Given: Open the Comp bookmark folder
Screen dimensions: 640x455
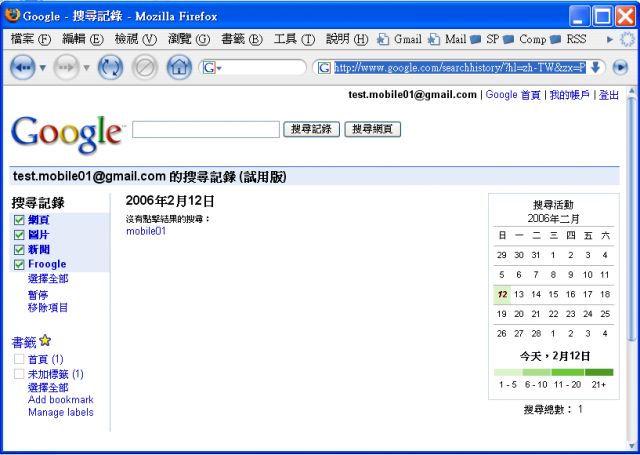Looking at the screenshot, I should pos(524,39).
